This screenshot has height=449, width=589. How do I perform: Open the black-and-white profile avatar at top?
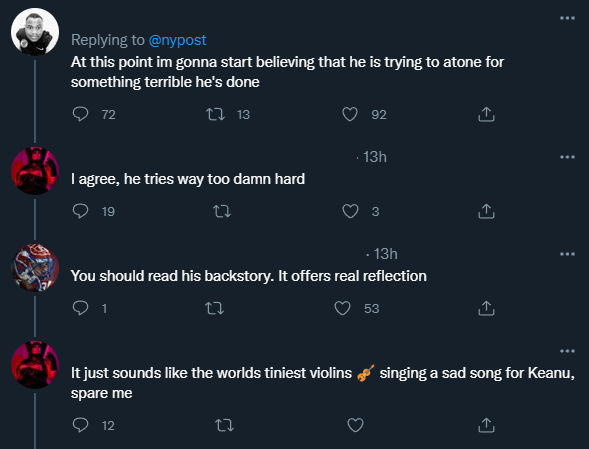[35, 32]
